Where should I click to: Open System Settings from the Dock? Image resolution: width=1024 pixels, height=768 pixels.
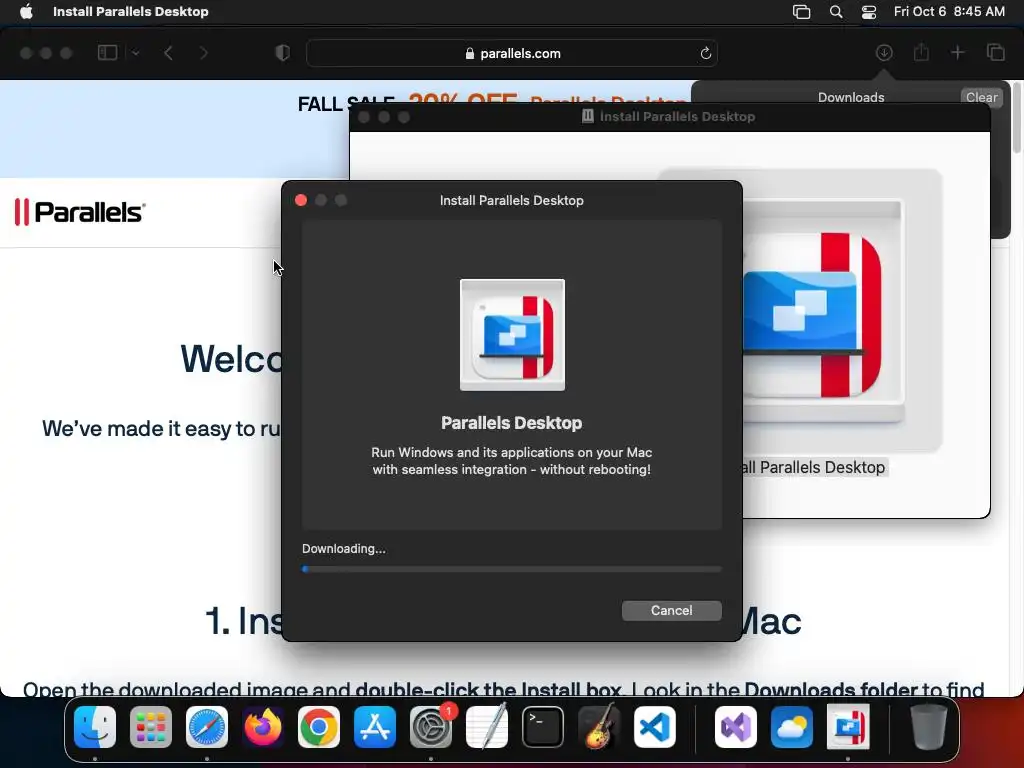tap(431, 727)
